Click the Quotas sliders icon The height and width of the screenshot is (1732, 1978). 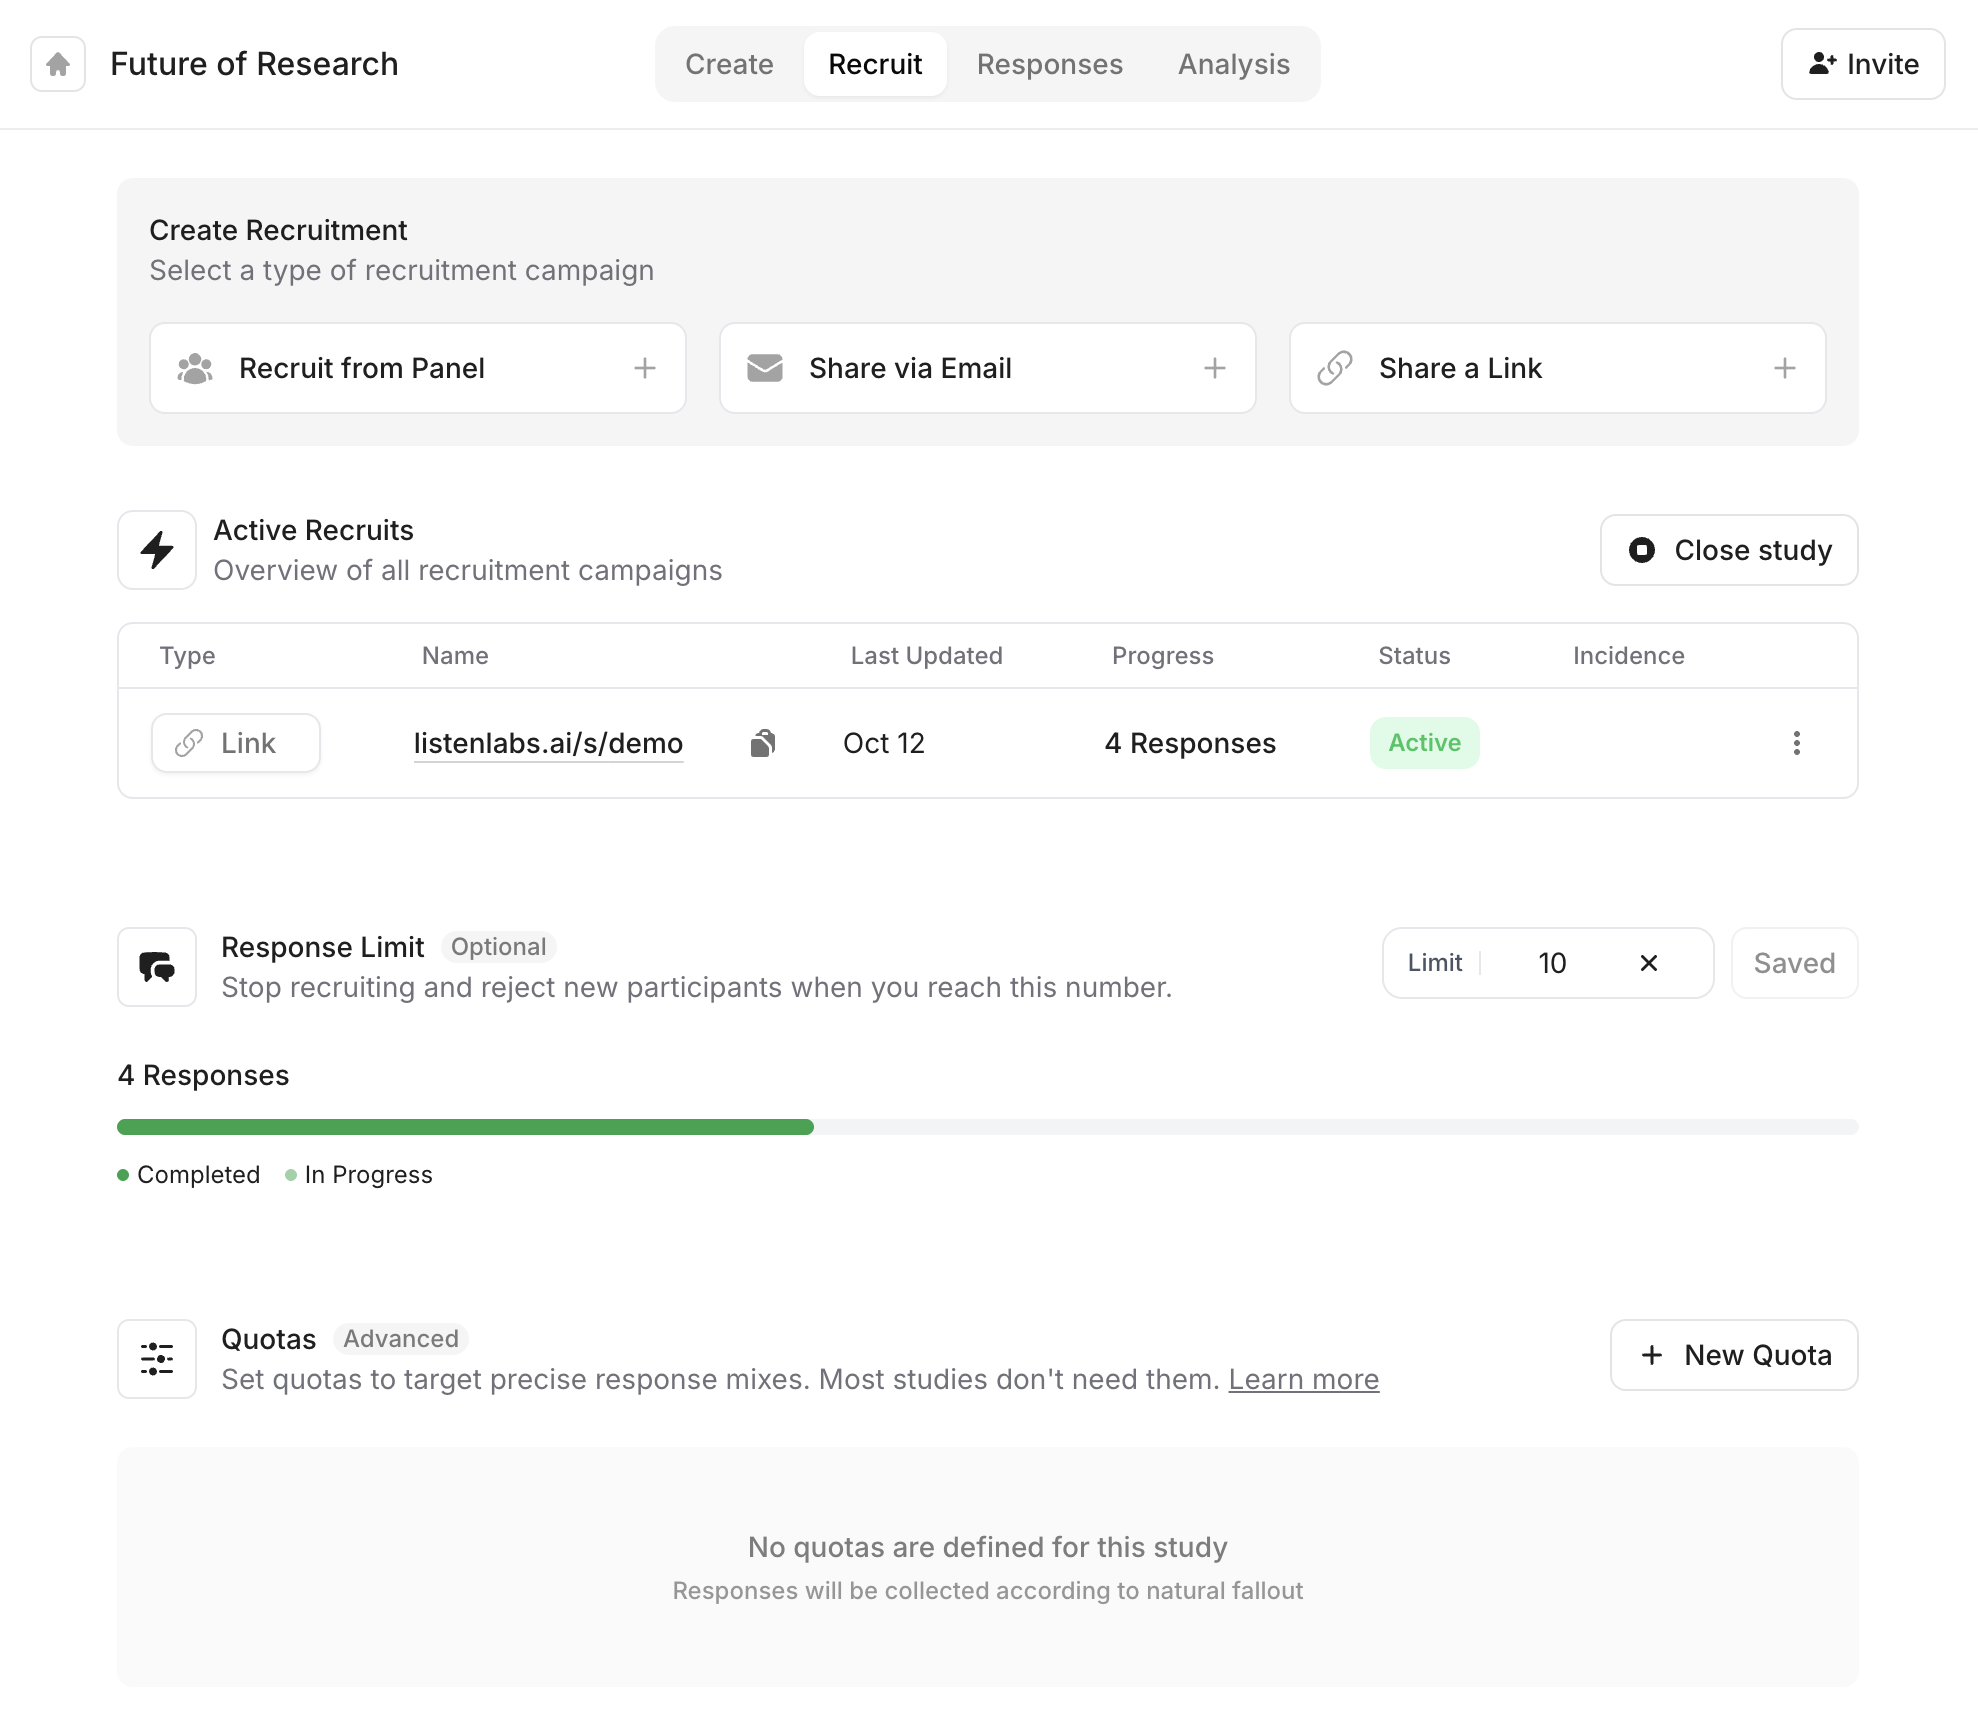click(x=157, y=1359)
